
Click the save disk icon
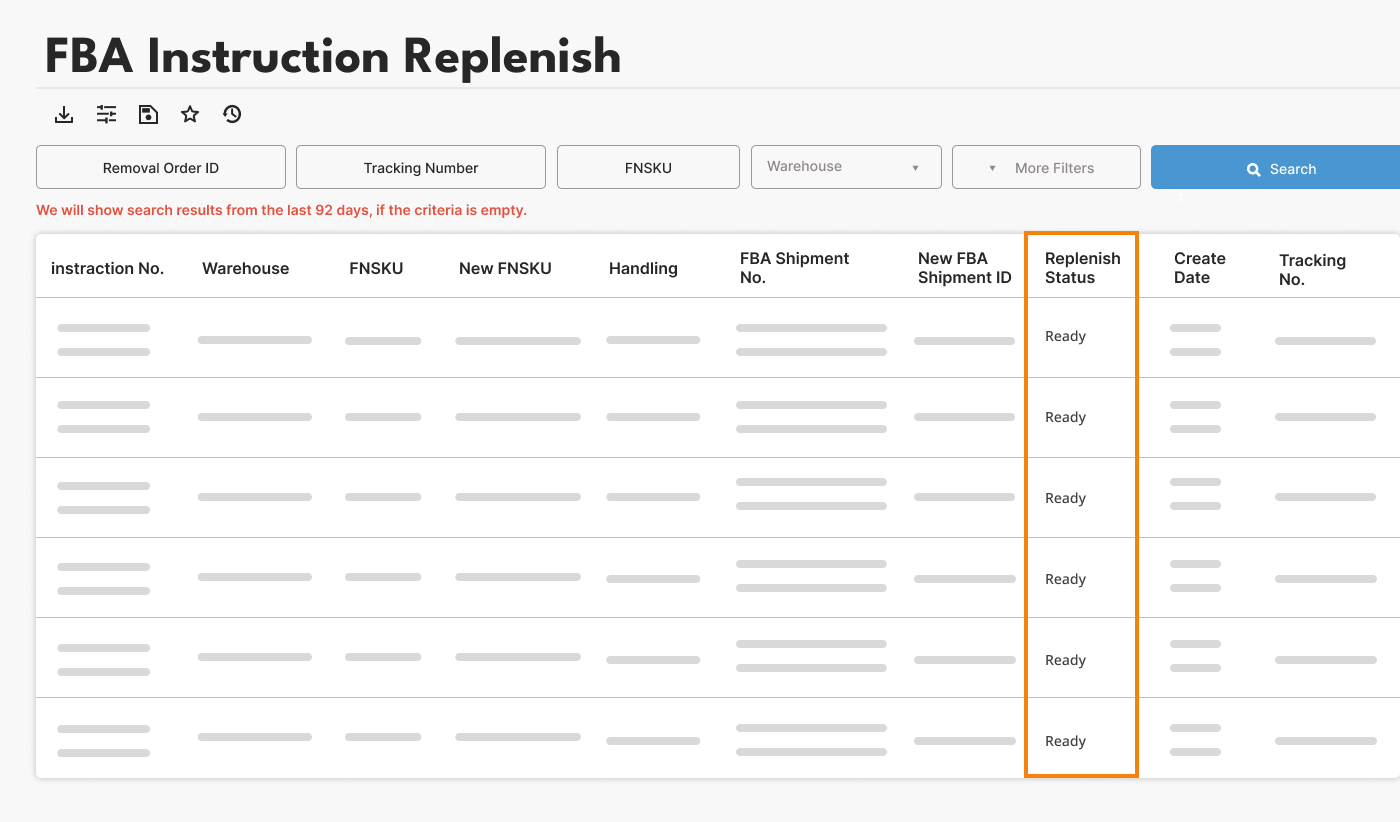(x=148, y=115)
